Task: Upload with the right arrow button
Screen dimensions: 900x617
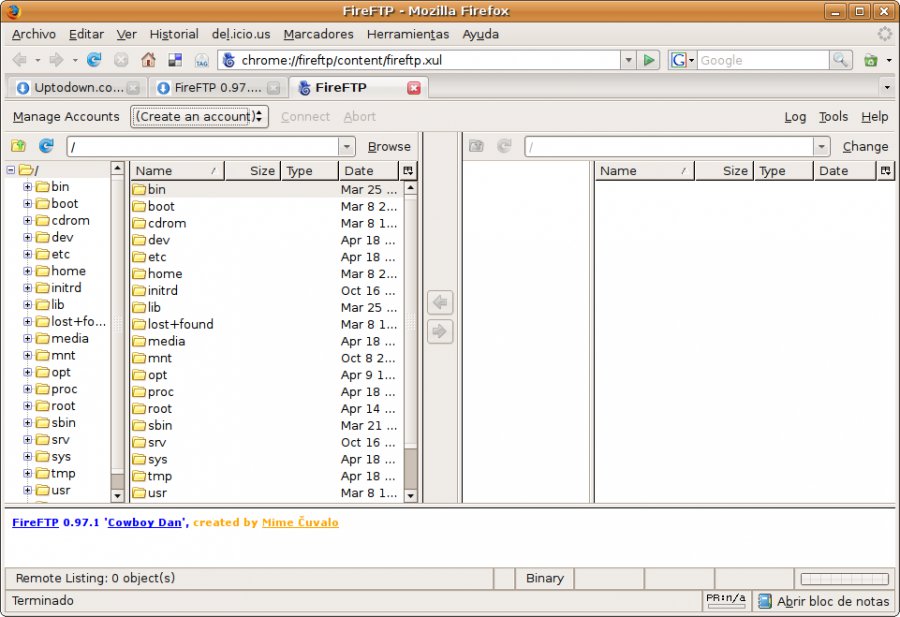Action: pyautogui.click(x=440, y=331)
